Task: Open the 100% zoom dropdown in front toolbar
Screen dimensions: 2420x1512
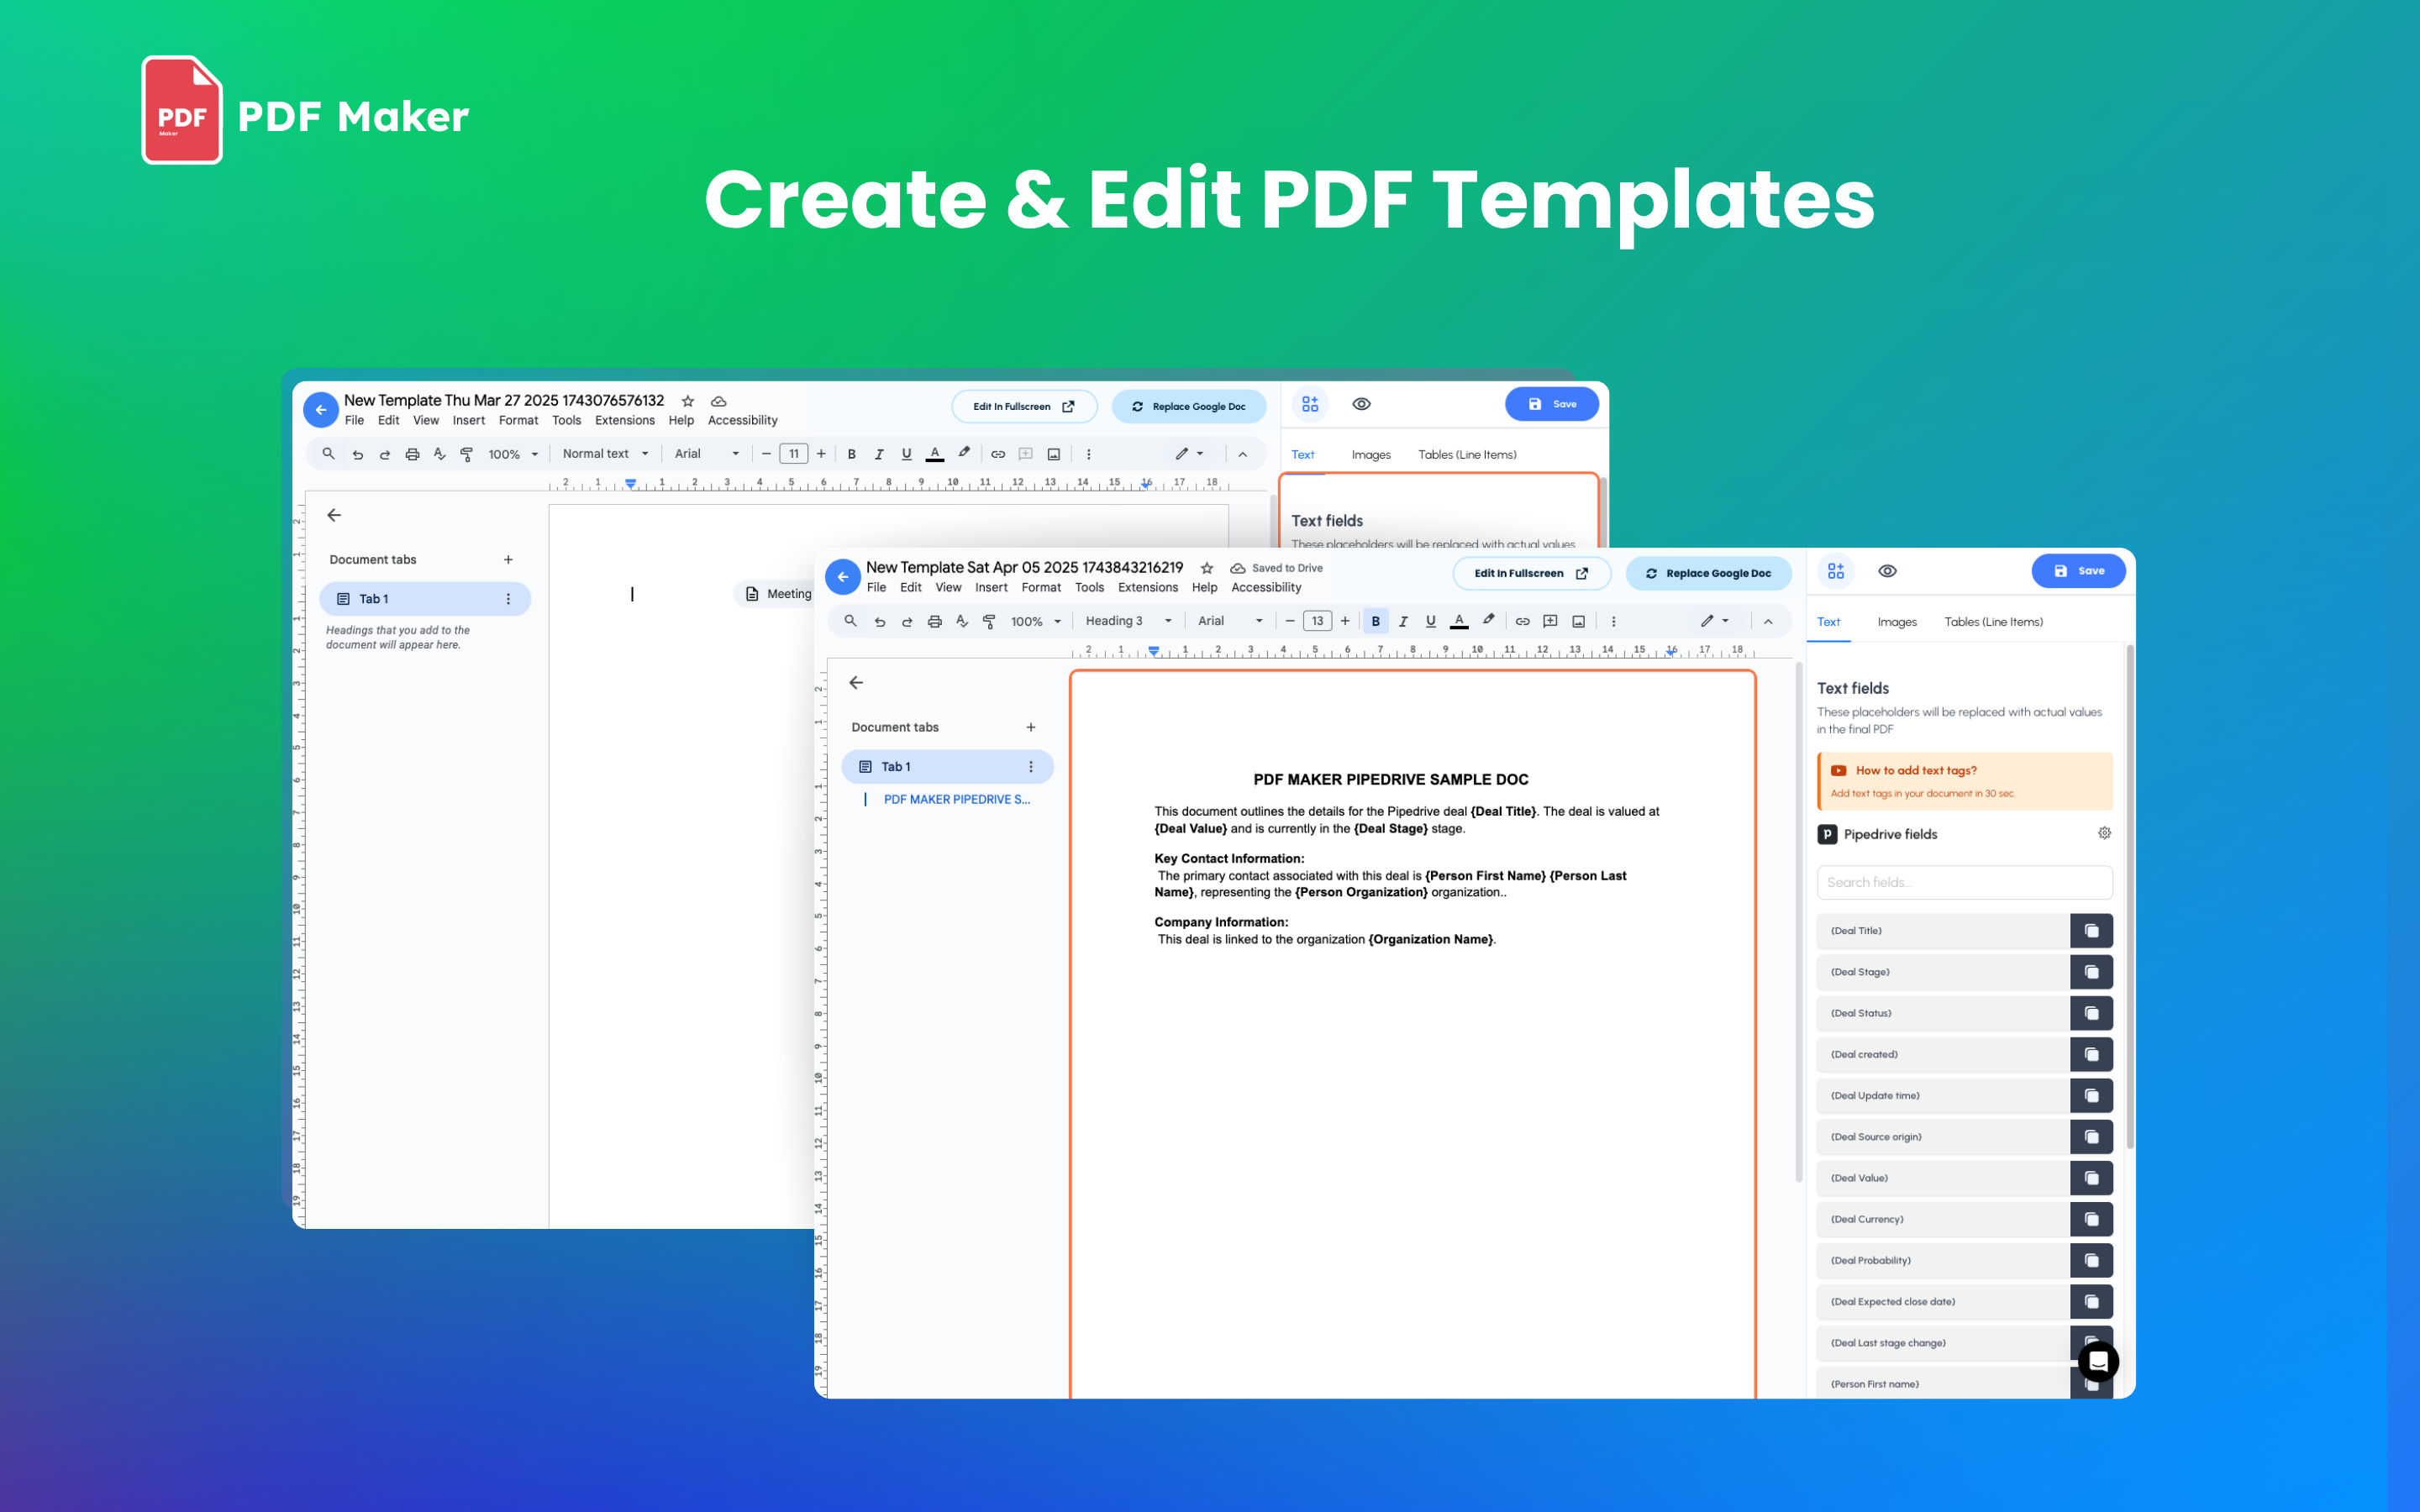Action: pyautogui.click(x=1035, y=621)
